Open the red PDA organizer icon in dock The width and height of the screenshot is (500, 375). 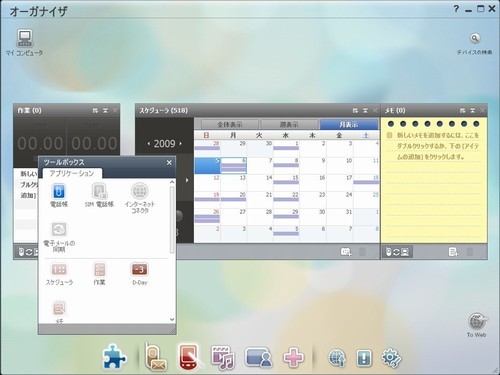(x=190, y=357)
